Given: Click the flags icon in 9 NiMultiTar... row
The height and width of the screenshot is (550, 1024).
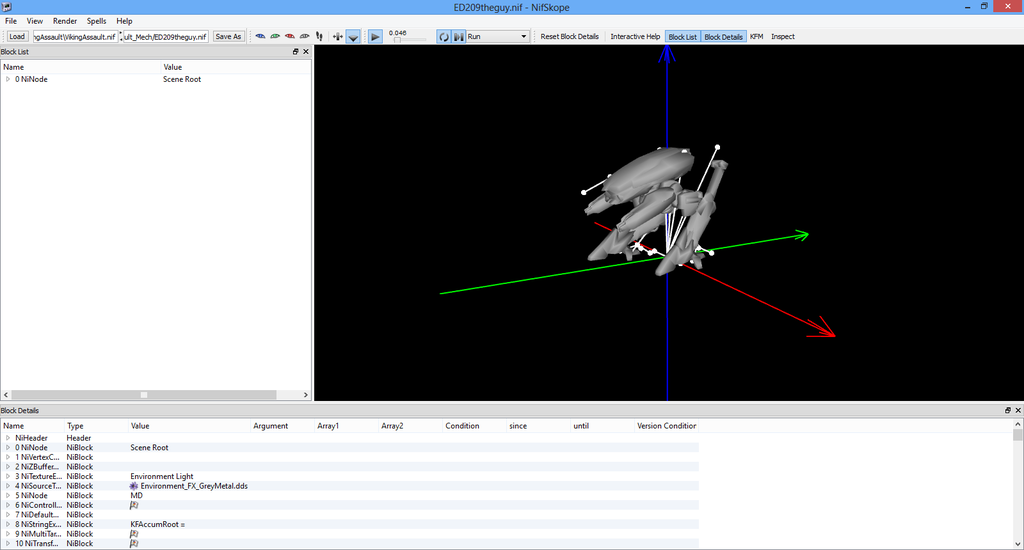Looking at the screenshot, I should 134,534.
